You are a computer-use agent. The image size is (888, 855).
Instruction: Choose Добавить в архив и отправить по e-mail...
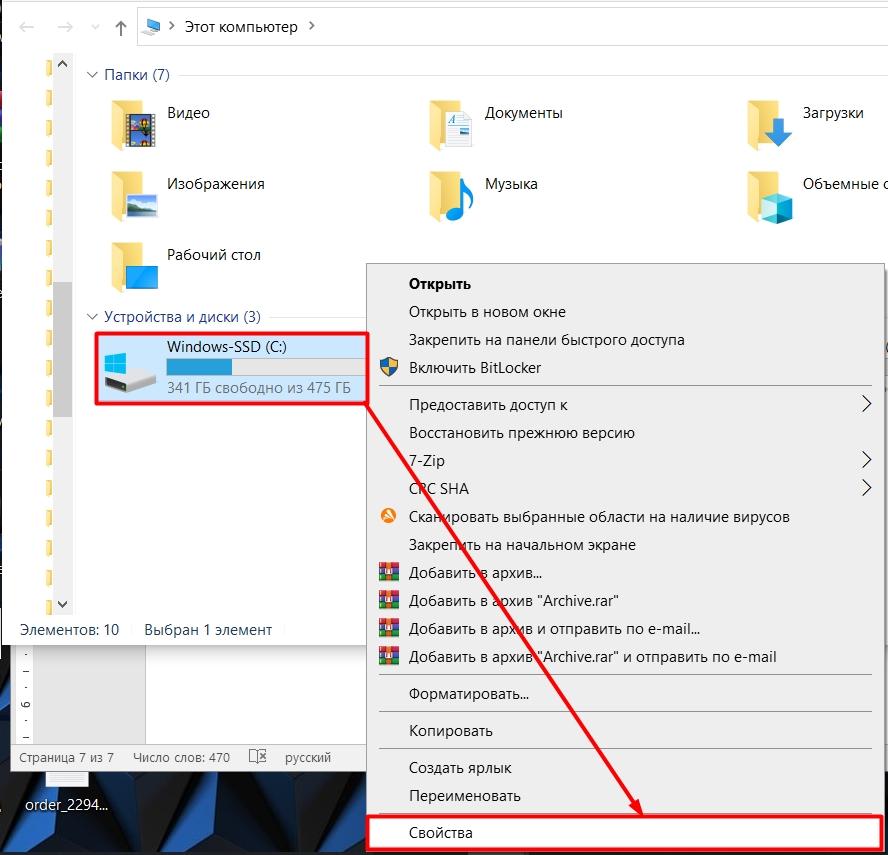click(626, 629)
